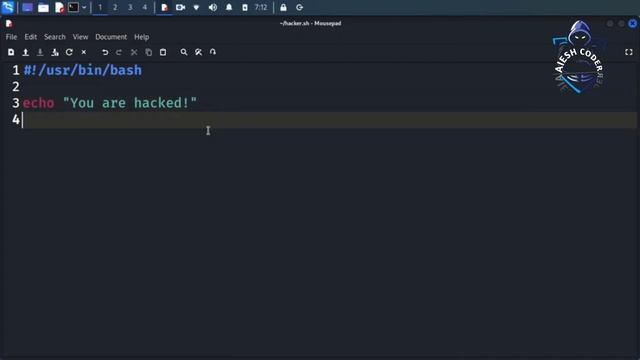Launch terminal emulator from the panel
The height and width of the screenshot is (360, 640).
pyautogui.click(x=73, y=7)
